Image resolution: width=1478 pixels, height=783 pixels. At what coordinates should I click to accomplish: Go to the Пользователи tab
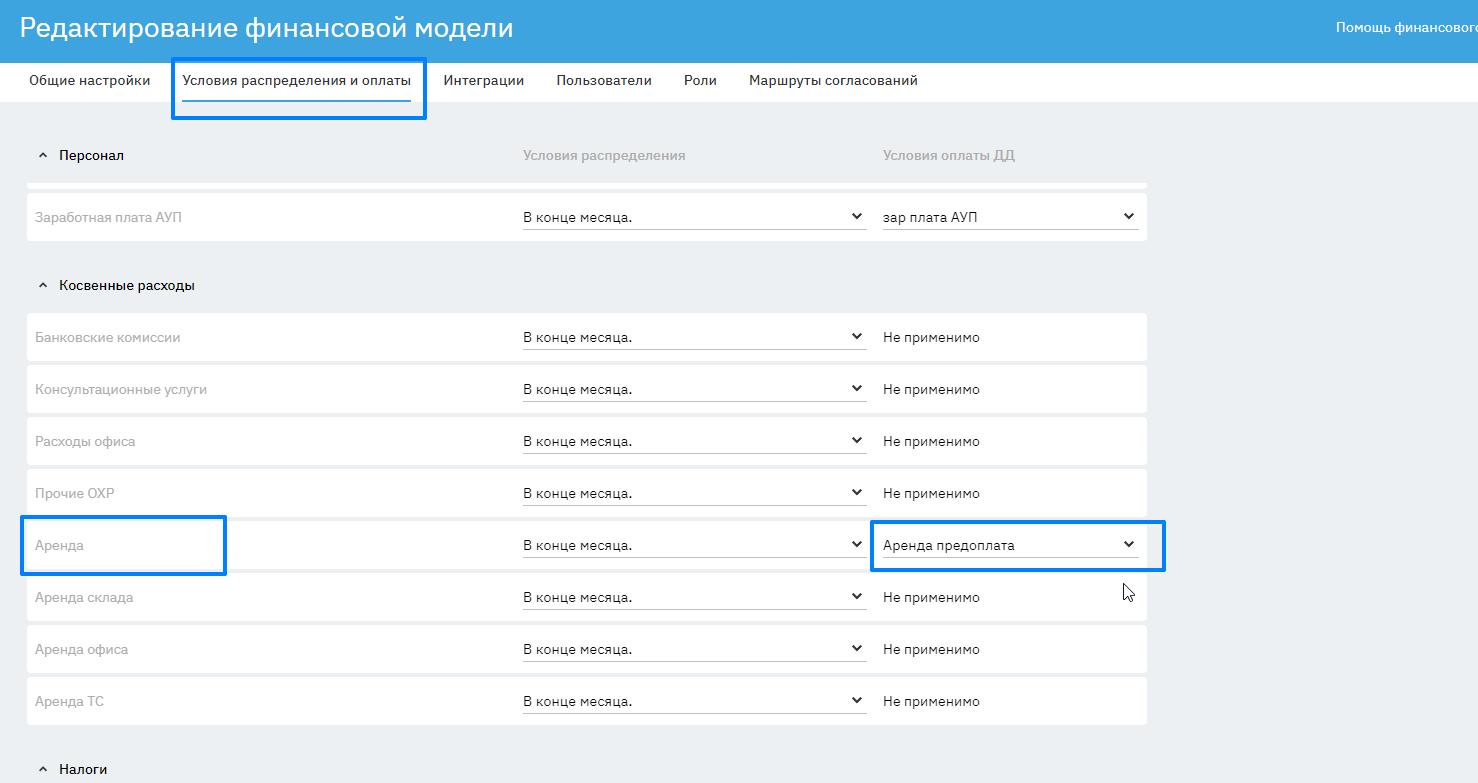click(x=604, y=81)
